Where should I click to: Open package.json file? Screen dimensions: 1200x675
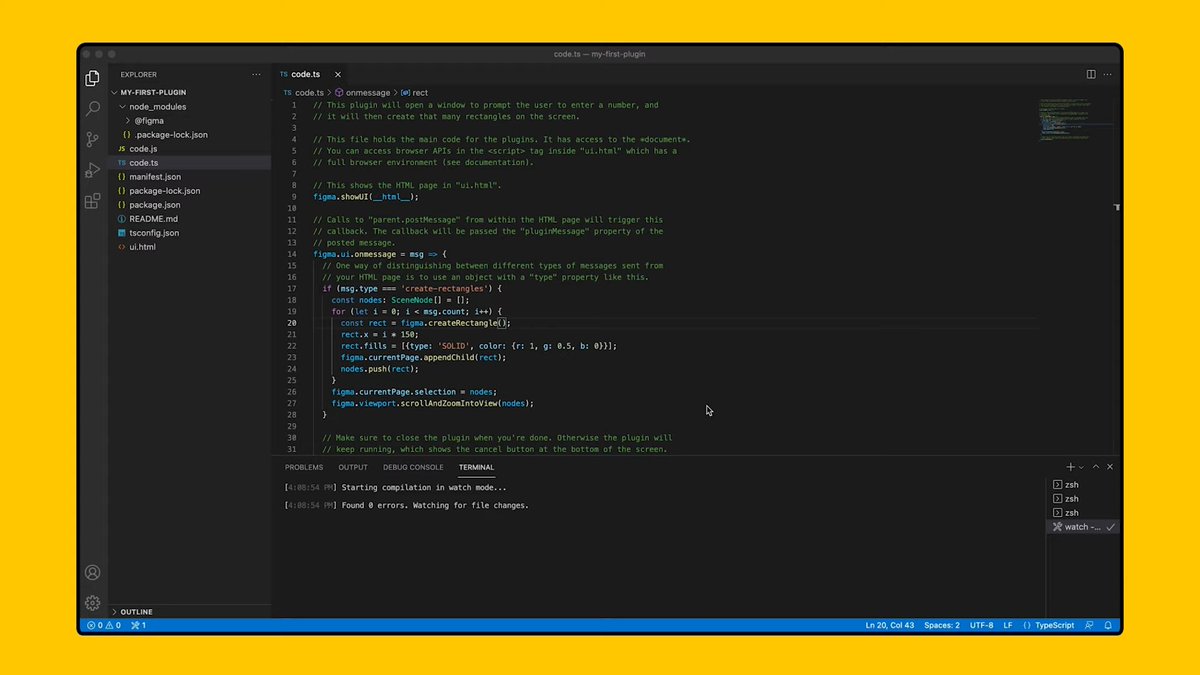coord(190,204)
